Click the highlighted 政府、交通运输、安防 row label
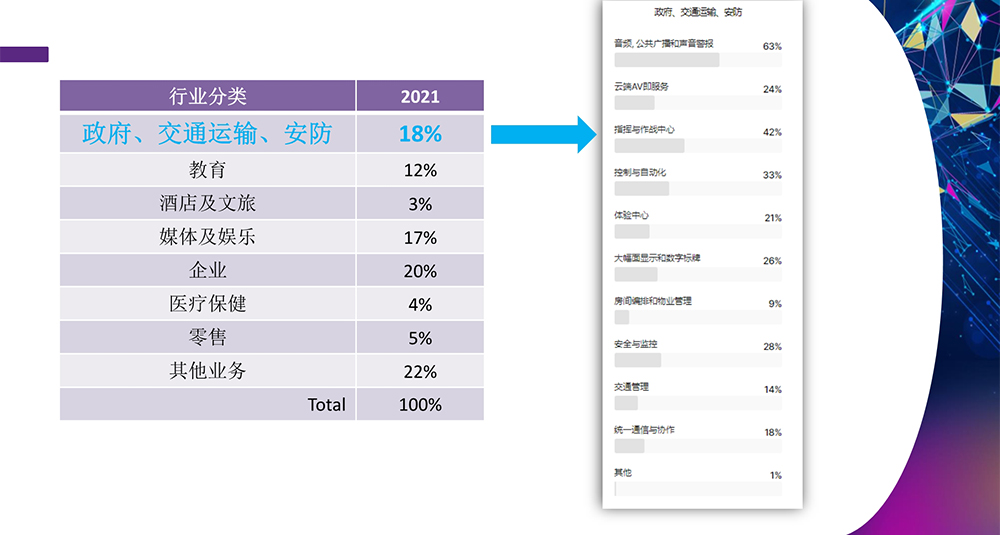The image size is (1000, 535). [208, 133]
